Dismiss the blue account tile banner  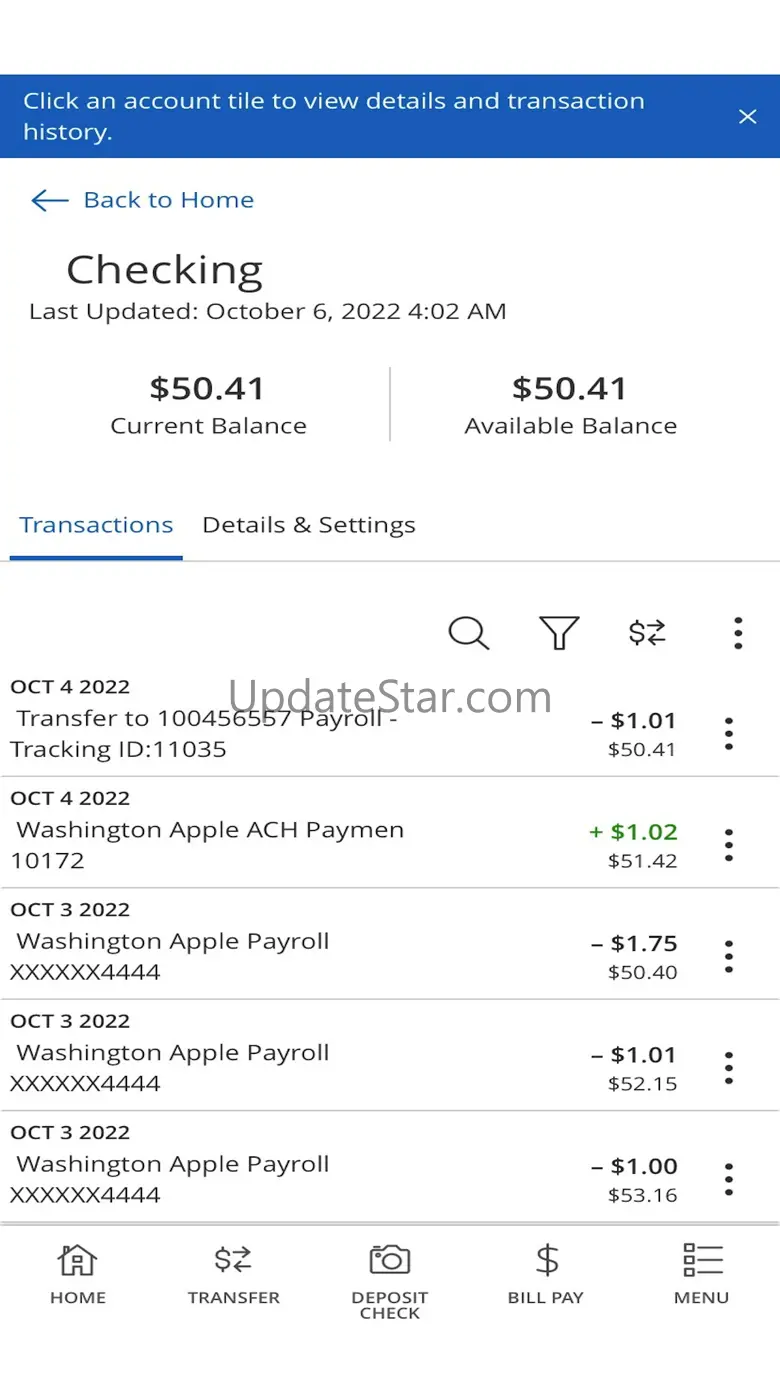747,117
